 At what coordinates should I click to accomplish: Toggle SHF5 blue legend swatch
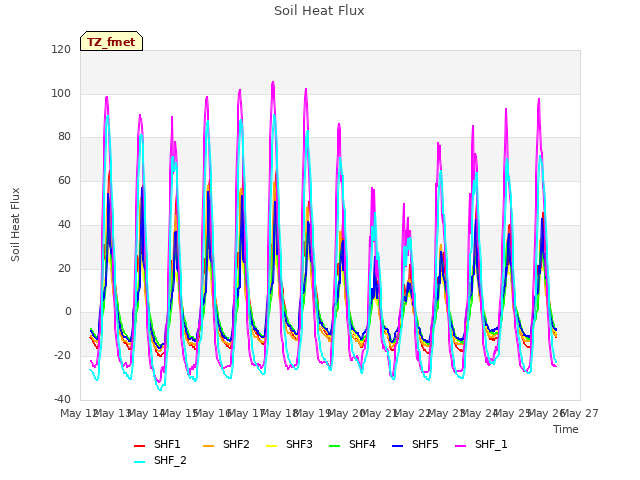pyautogui.click(x=398, y=446)
